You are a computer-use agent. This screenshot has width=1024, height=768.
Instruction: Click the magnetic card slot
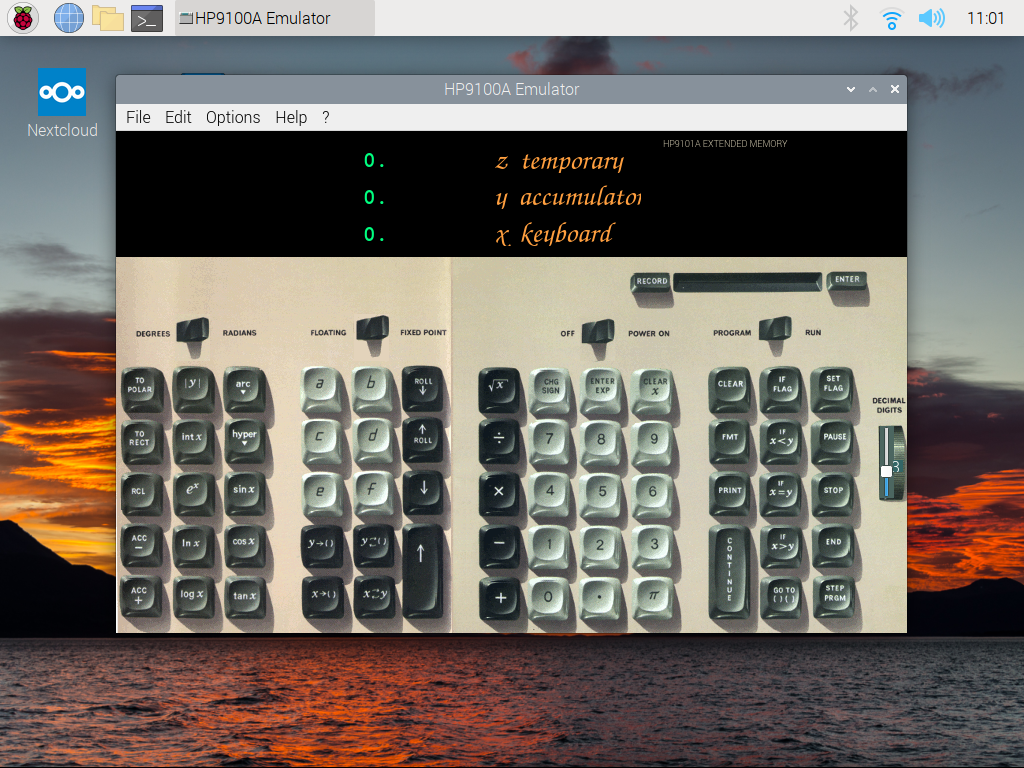748,281
